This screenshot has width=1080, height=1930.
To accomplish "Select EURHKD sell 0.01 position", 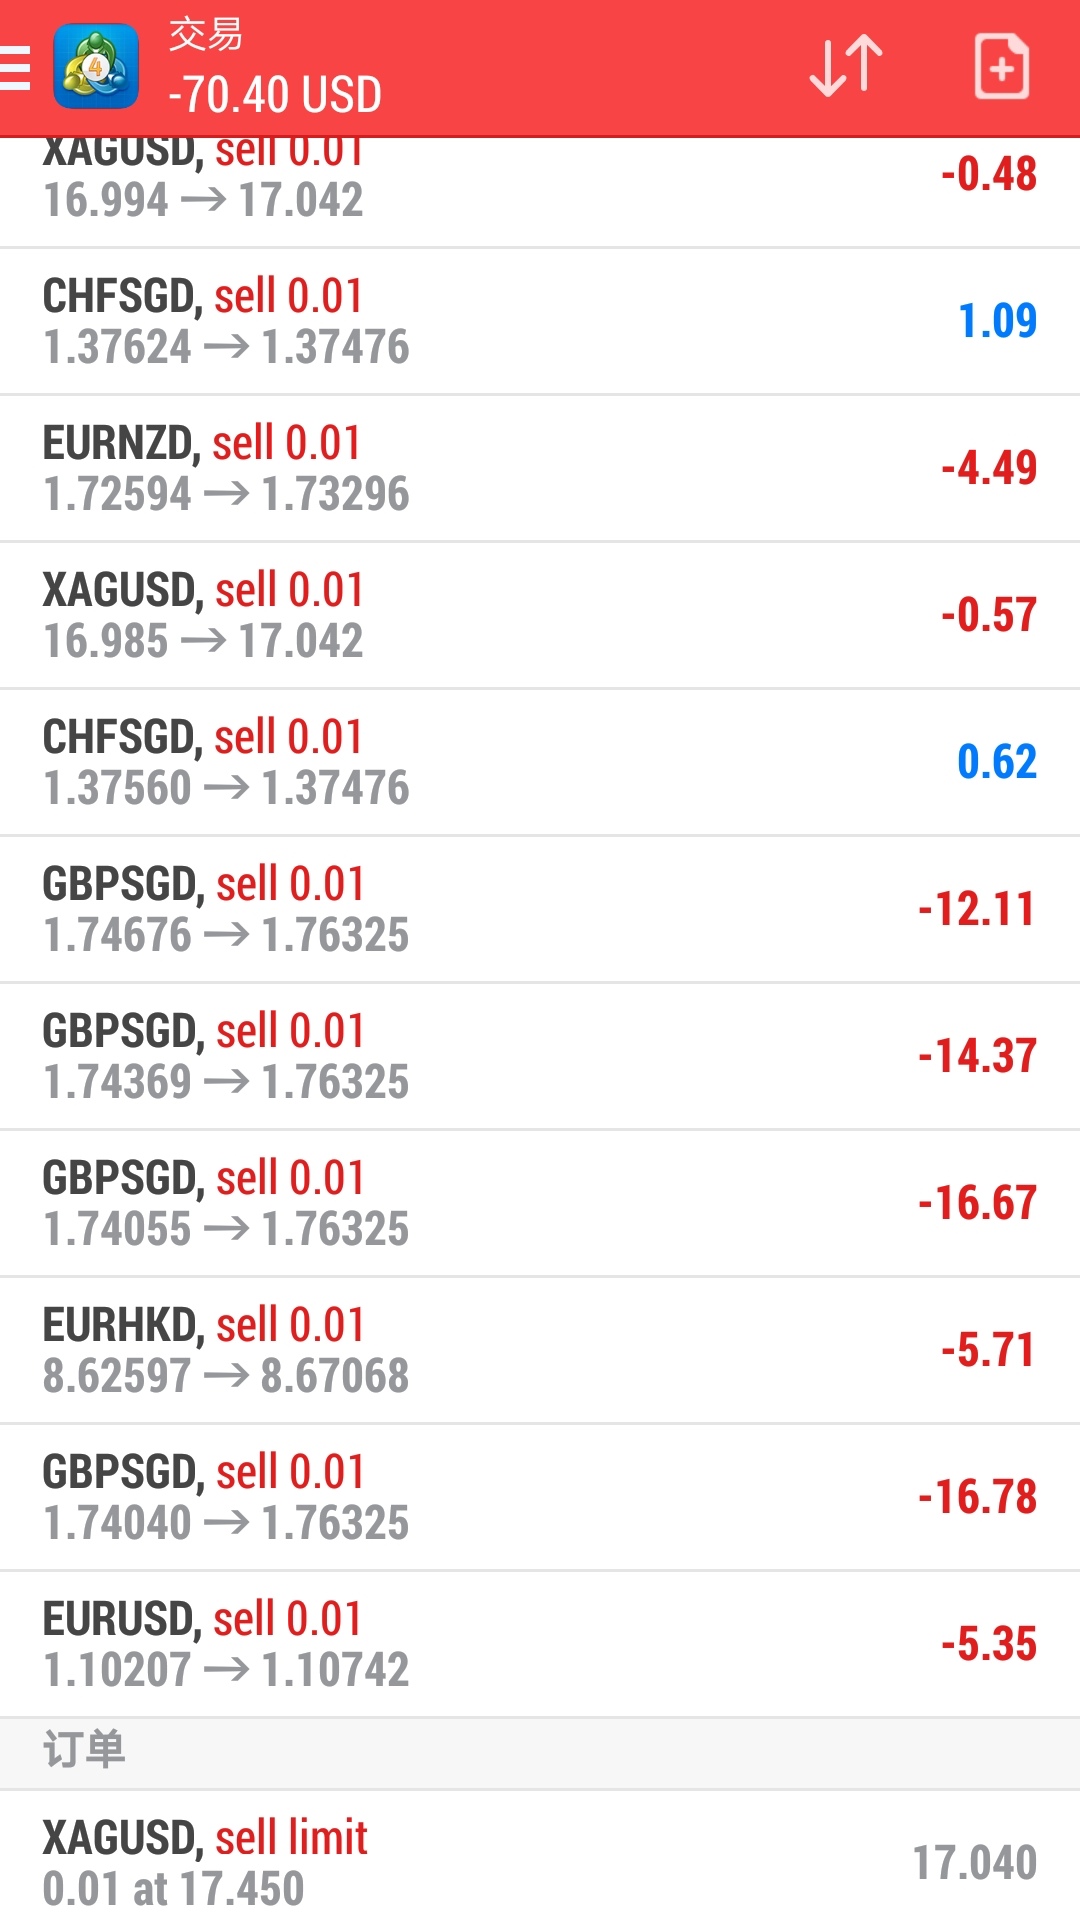I will [540, 1350].
